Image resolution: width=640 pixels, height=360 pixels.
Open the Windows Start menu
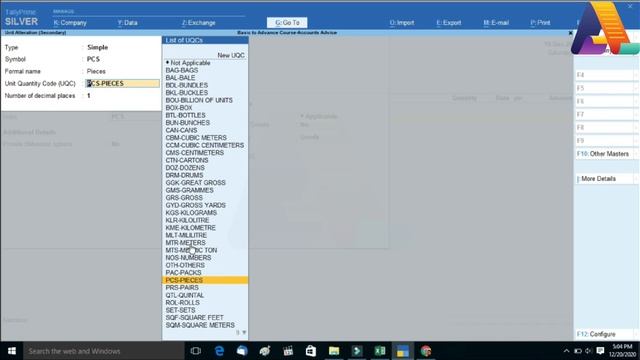pos(11,351)
